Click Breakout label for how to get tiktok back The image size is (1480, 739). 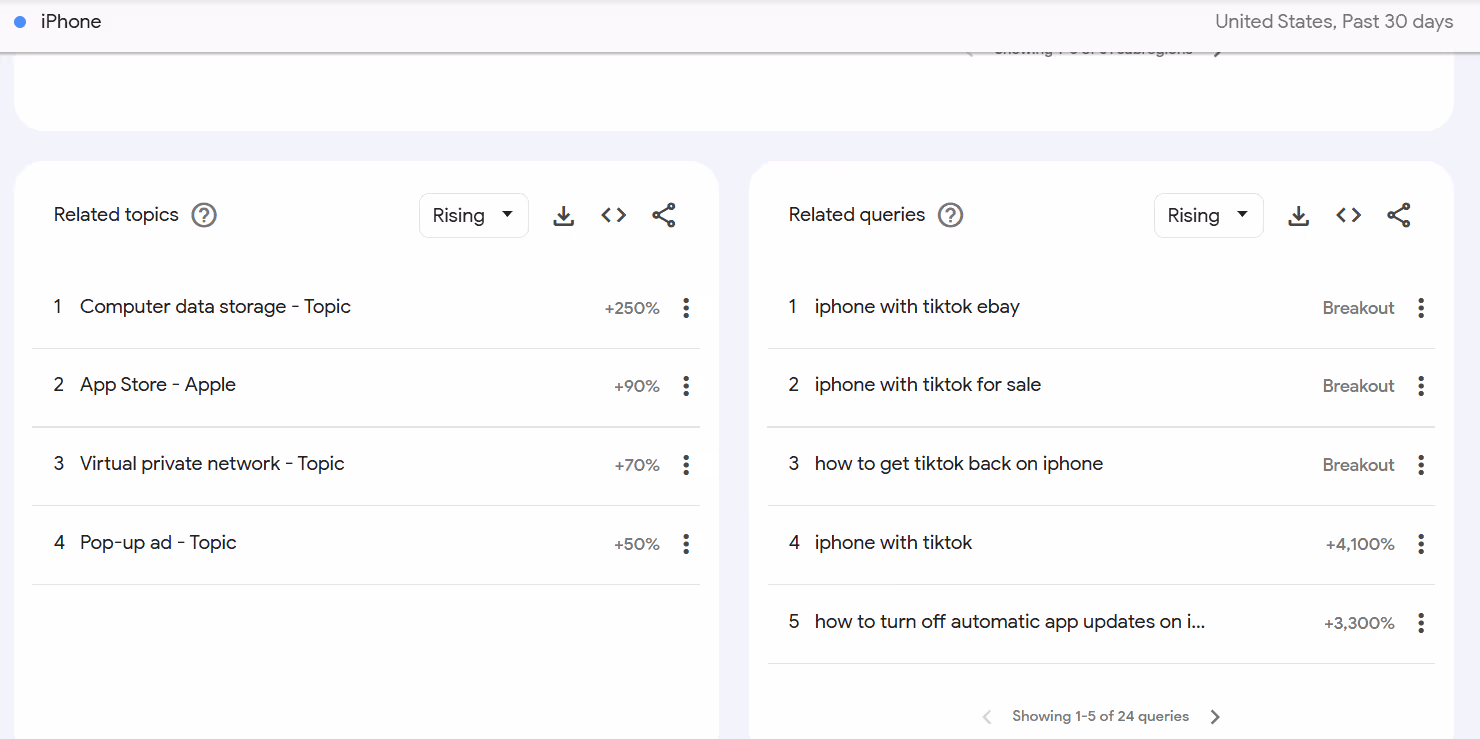(1358, 466)
